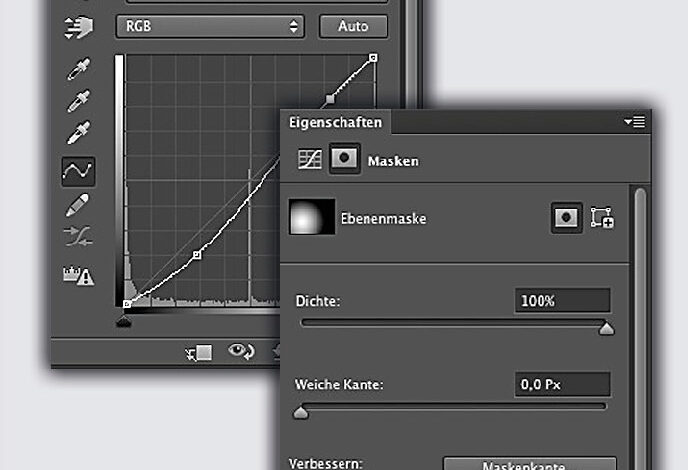Add vector mask icon
The height and width of the screenshot is (470, 688).
point(602,218)
